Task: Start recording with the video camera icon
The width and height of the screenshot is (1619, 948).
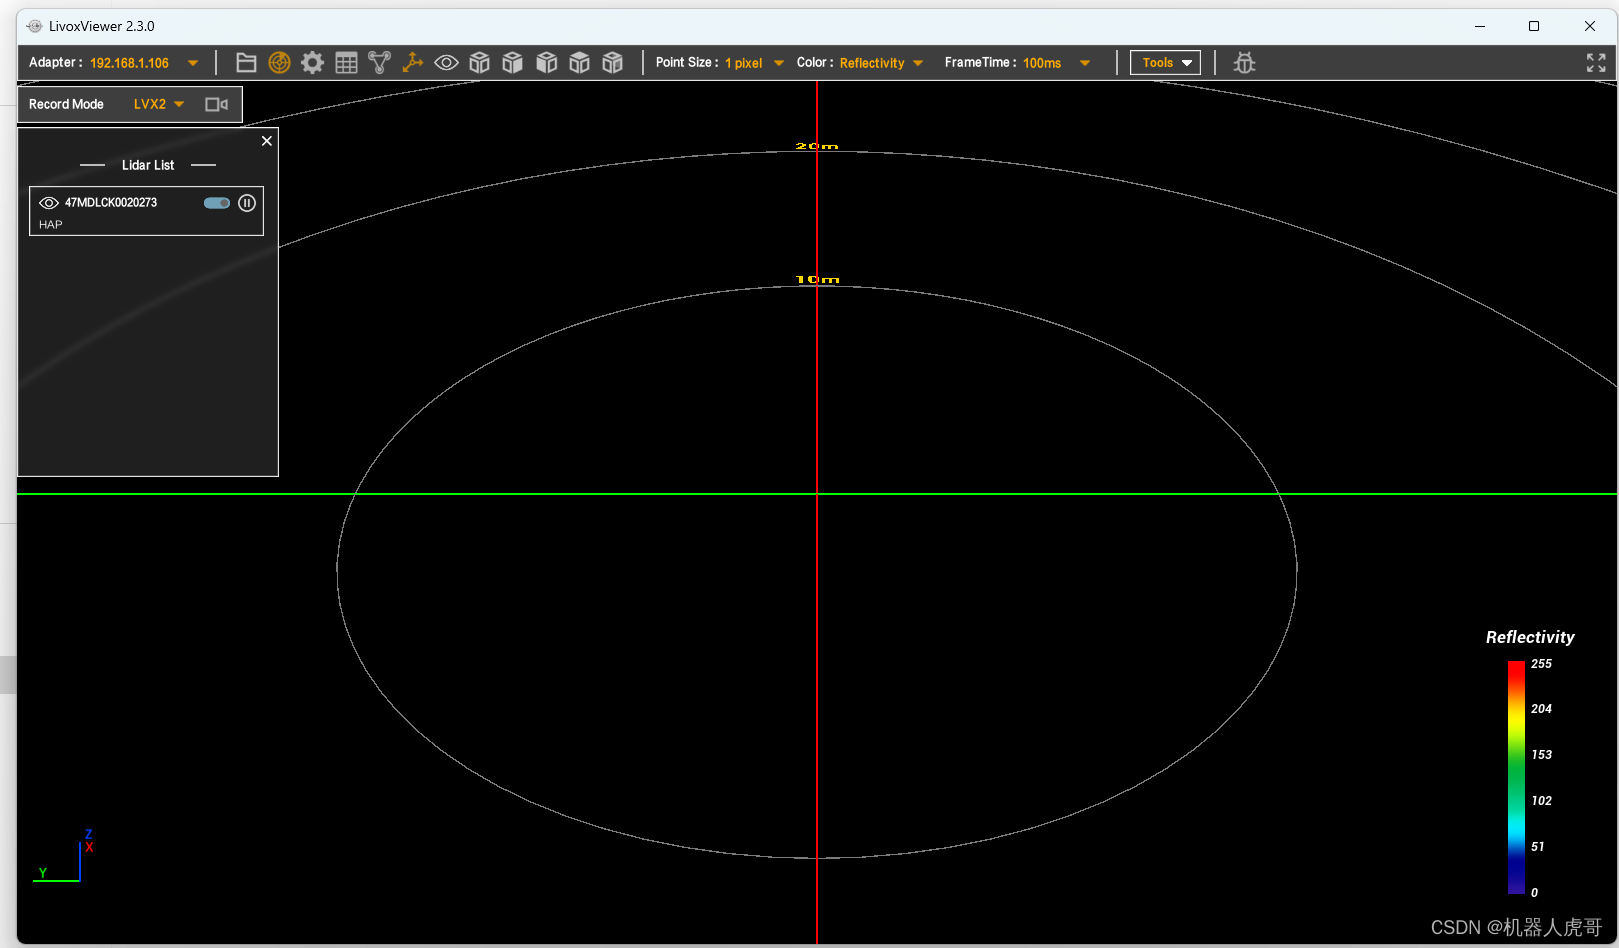Action: pyautogui.click(x=216, y=104)
